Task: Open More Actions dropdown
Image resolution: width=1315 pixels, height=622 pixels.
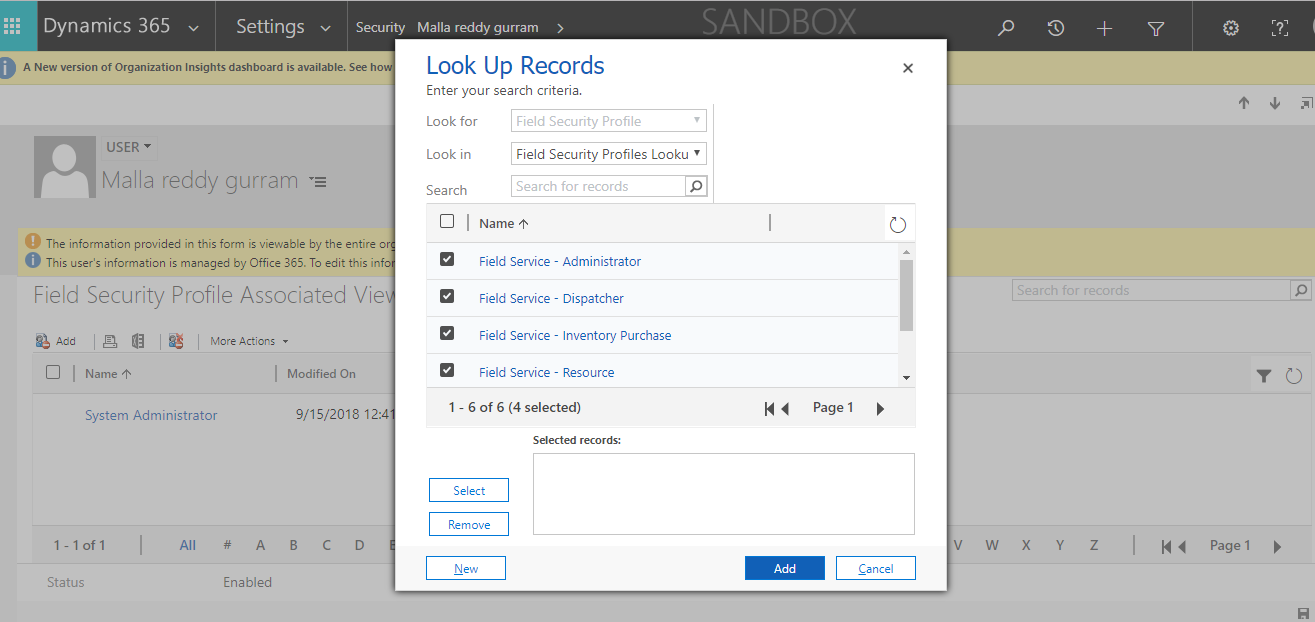Action: click(249, 341)
